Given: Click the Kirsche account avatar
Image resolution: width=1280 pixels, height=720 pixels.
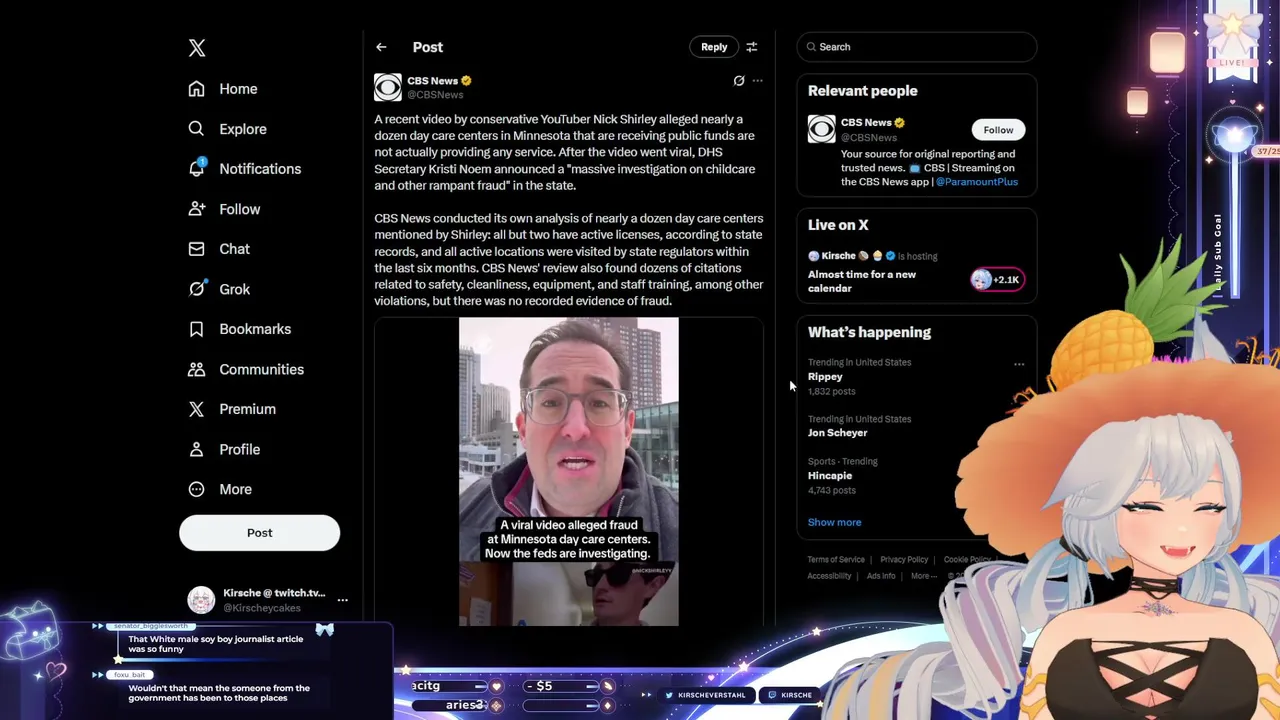Looking at the screenshot, I should pyautogui.click(x=202, y=600).
